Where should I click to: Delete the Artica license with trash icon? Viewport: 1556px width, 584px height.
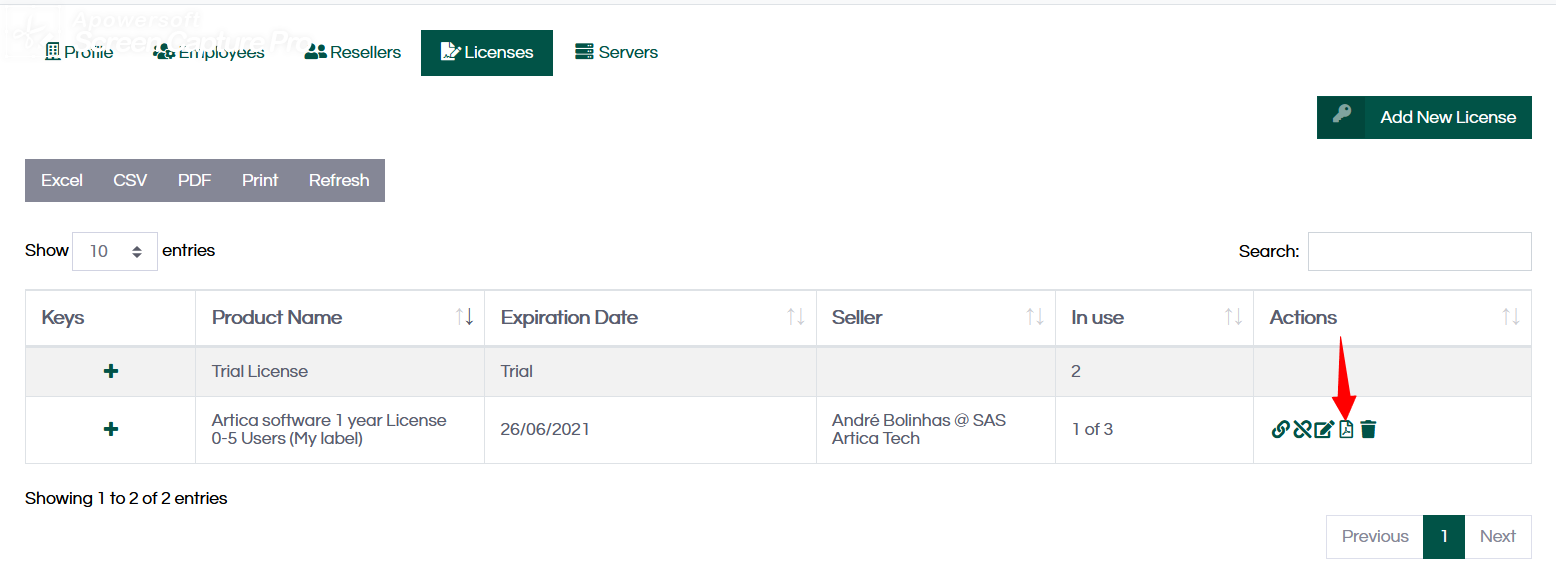point(1368,430)
